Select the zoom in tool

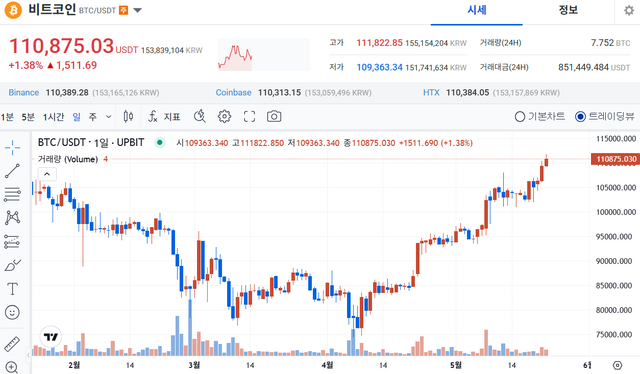[x=12, y=367]
